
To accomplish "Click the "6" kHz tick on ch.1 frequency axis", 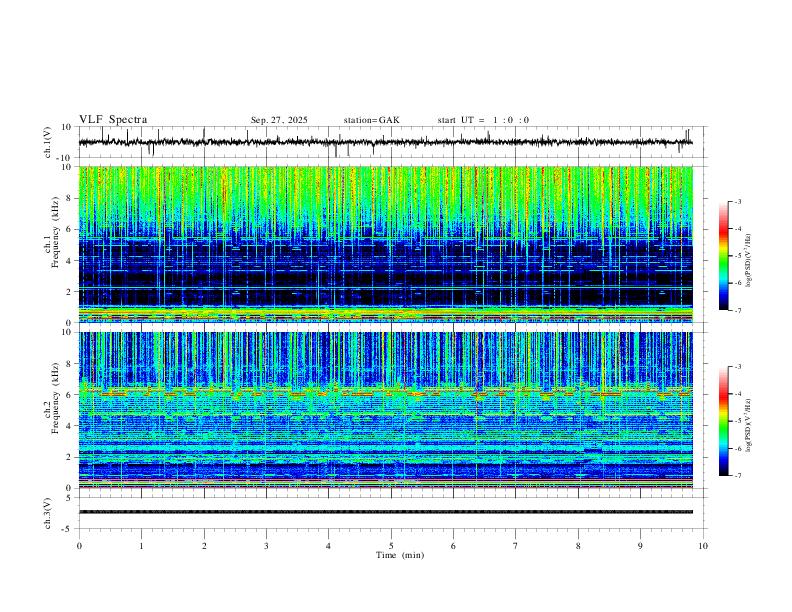I will (x=69, y=229).
